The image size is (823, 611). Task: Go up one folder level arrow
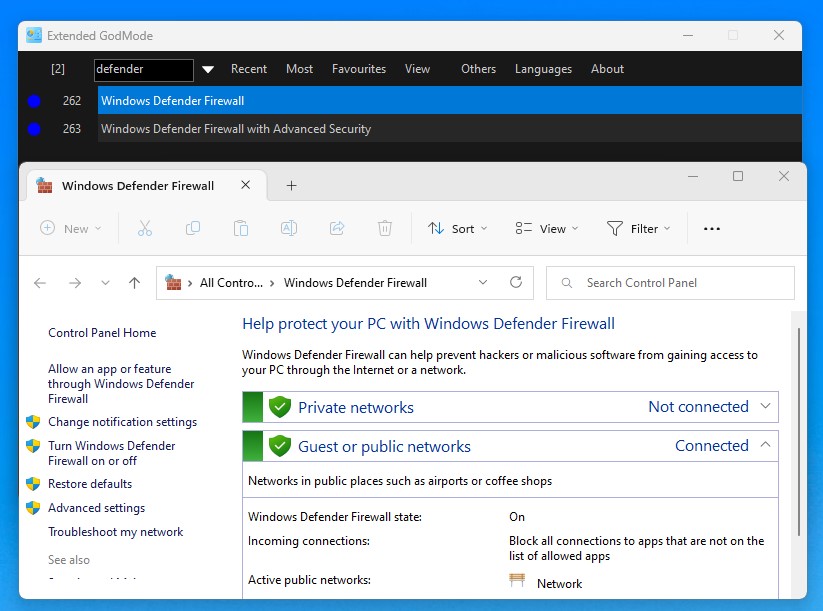134,283
